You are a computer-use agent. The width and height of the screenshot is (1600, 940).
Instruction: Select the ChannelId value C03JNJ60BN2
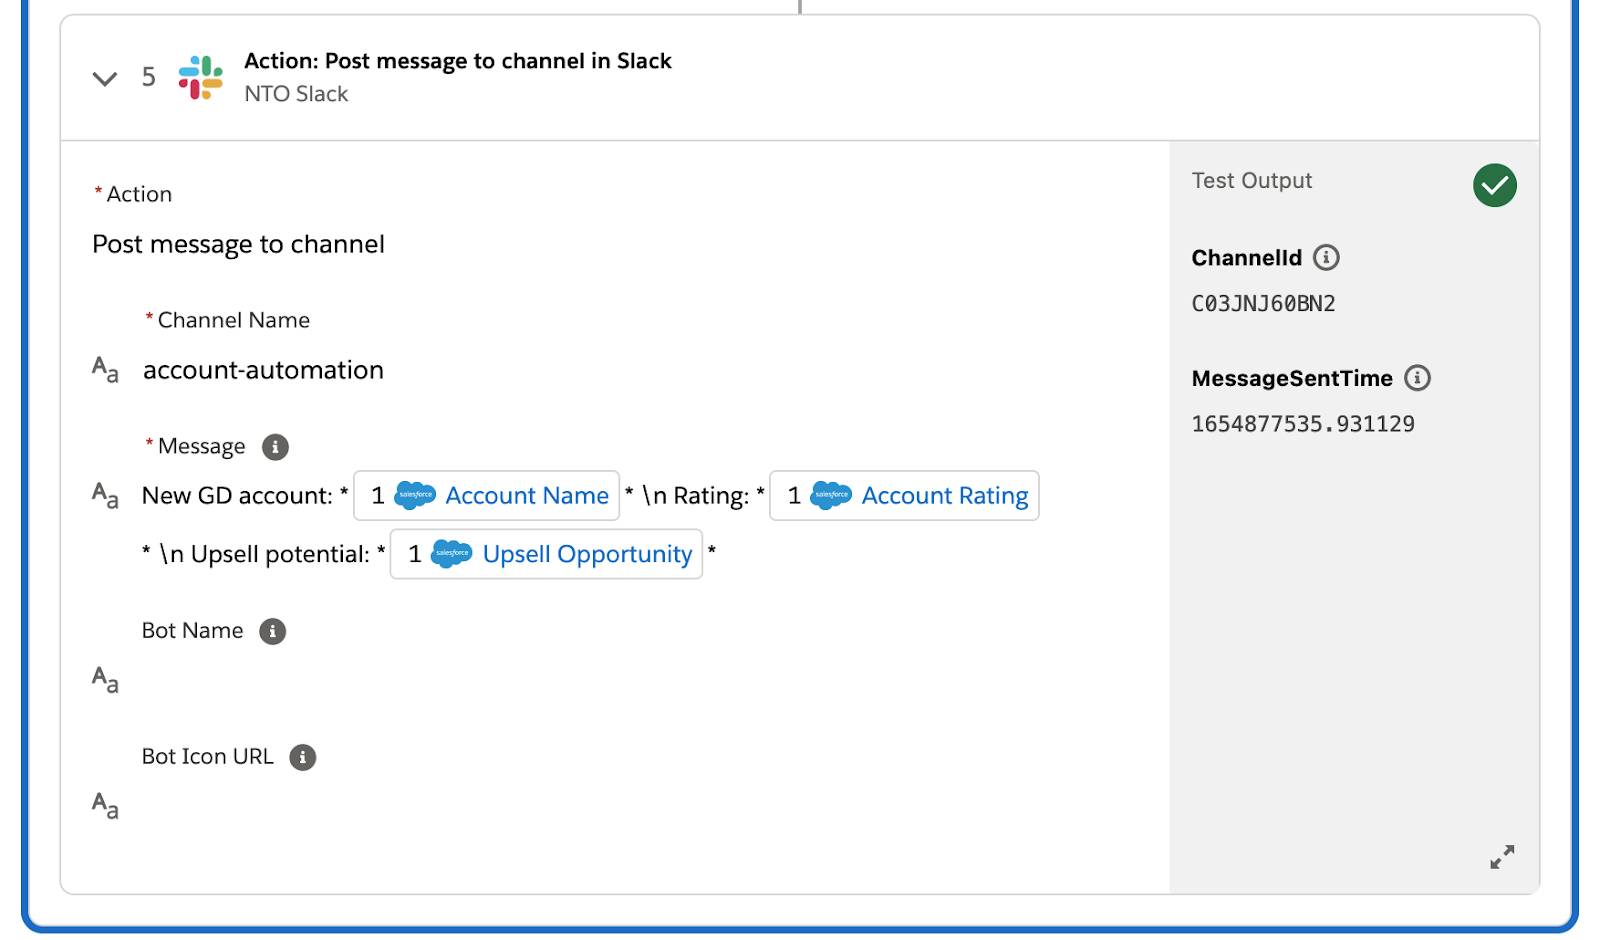pyautogui.click(x=1263, y=304)
